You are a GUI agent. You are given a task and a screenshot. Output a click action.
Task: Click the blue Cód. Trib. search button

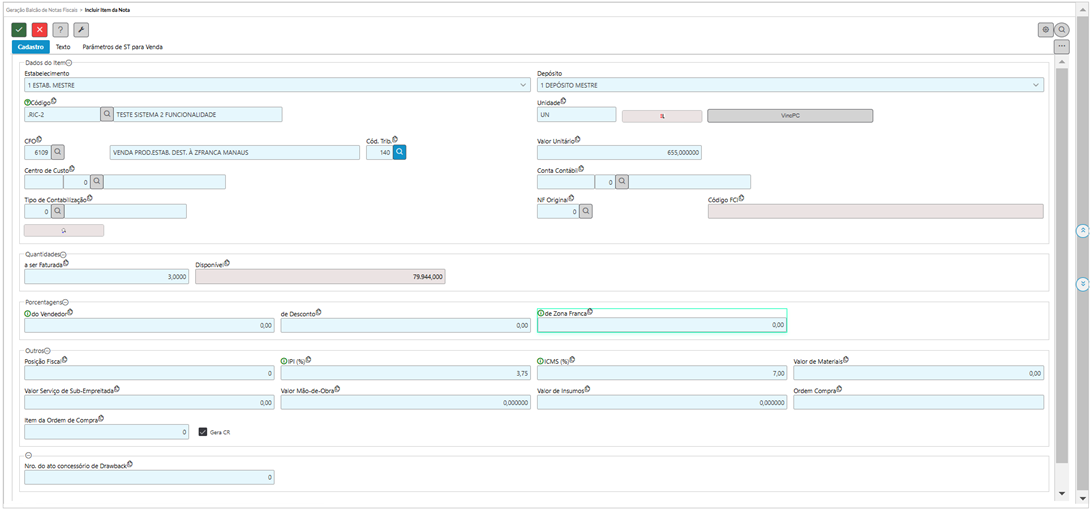[x=399, y=153]
